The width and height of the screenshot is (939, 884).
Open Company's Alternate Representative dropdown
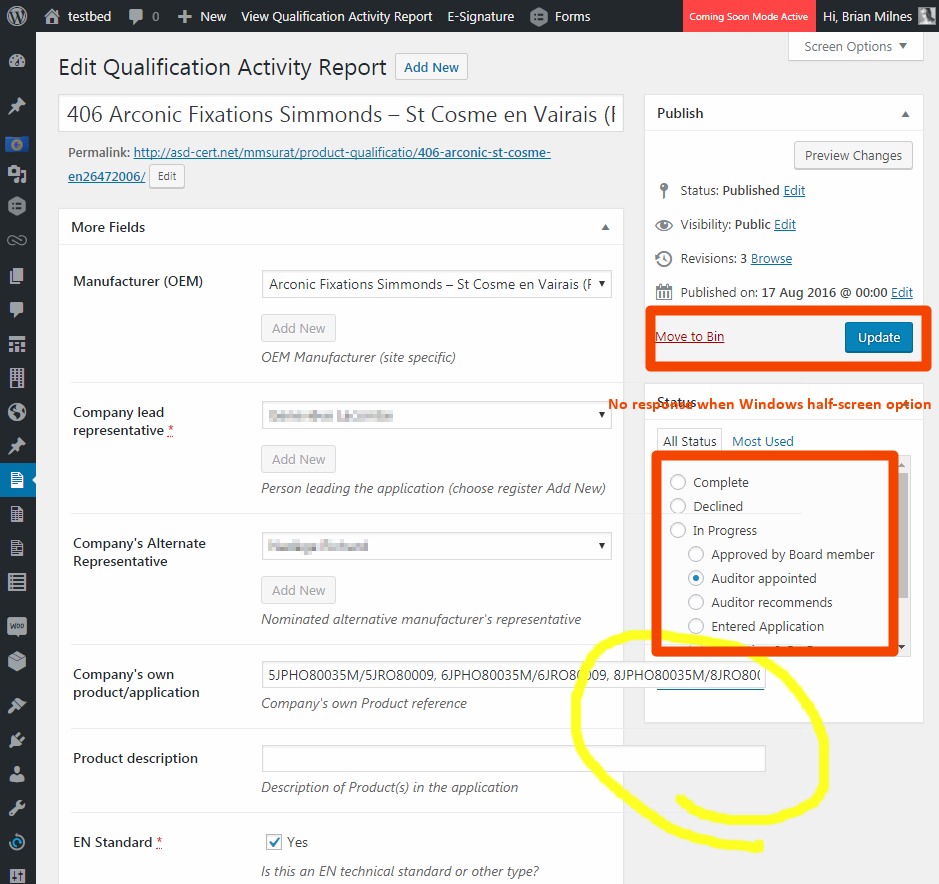click(437, 546)
